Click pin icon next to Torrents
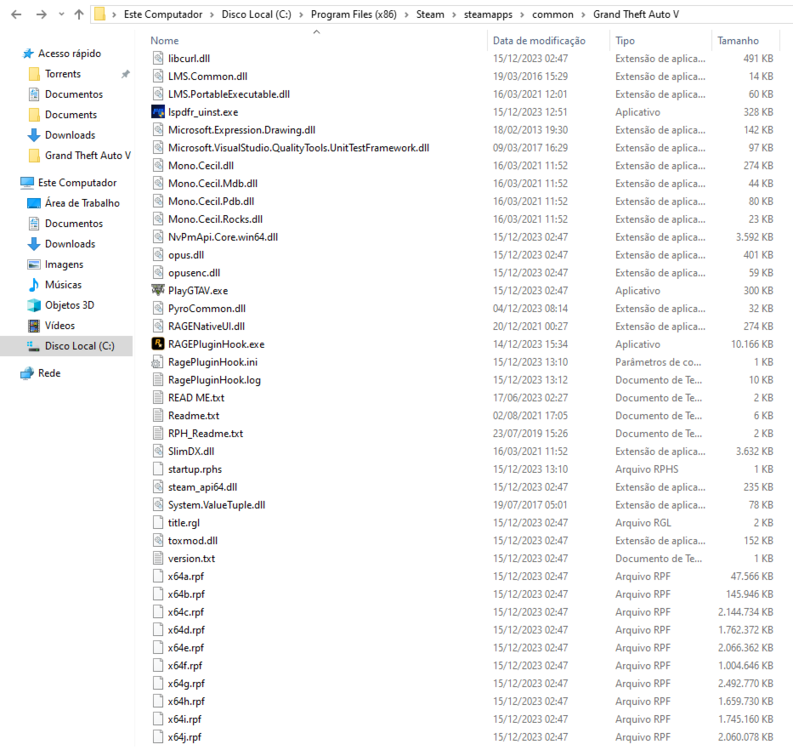Viewport: 793px width, 750px height. pos(125,74)
